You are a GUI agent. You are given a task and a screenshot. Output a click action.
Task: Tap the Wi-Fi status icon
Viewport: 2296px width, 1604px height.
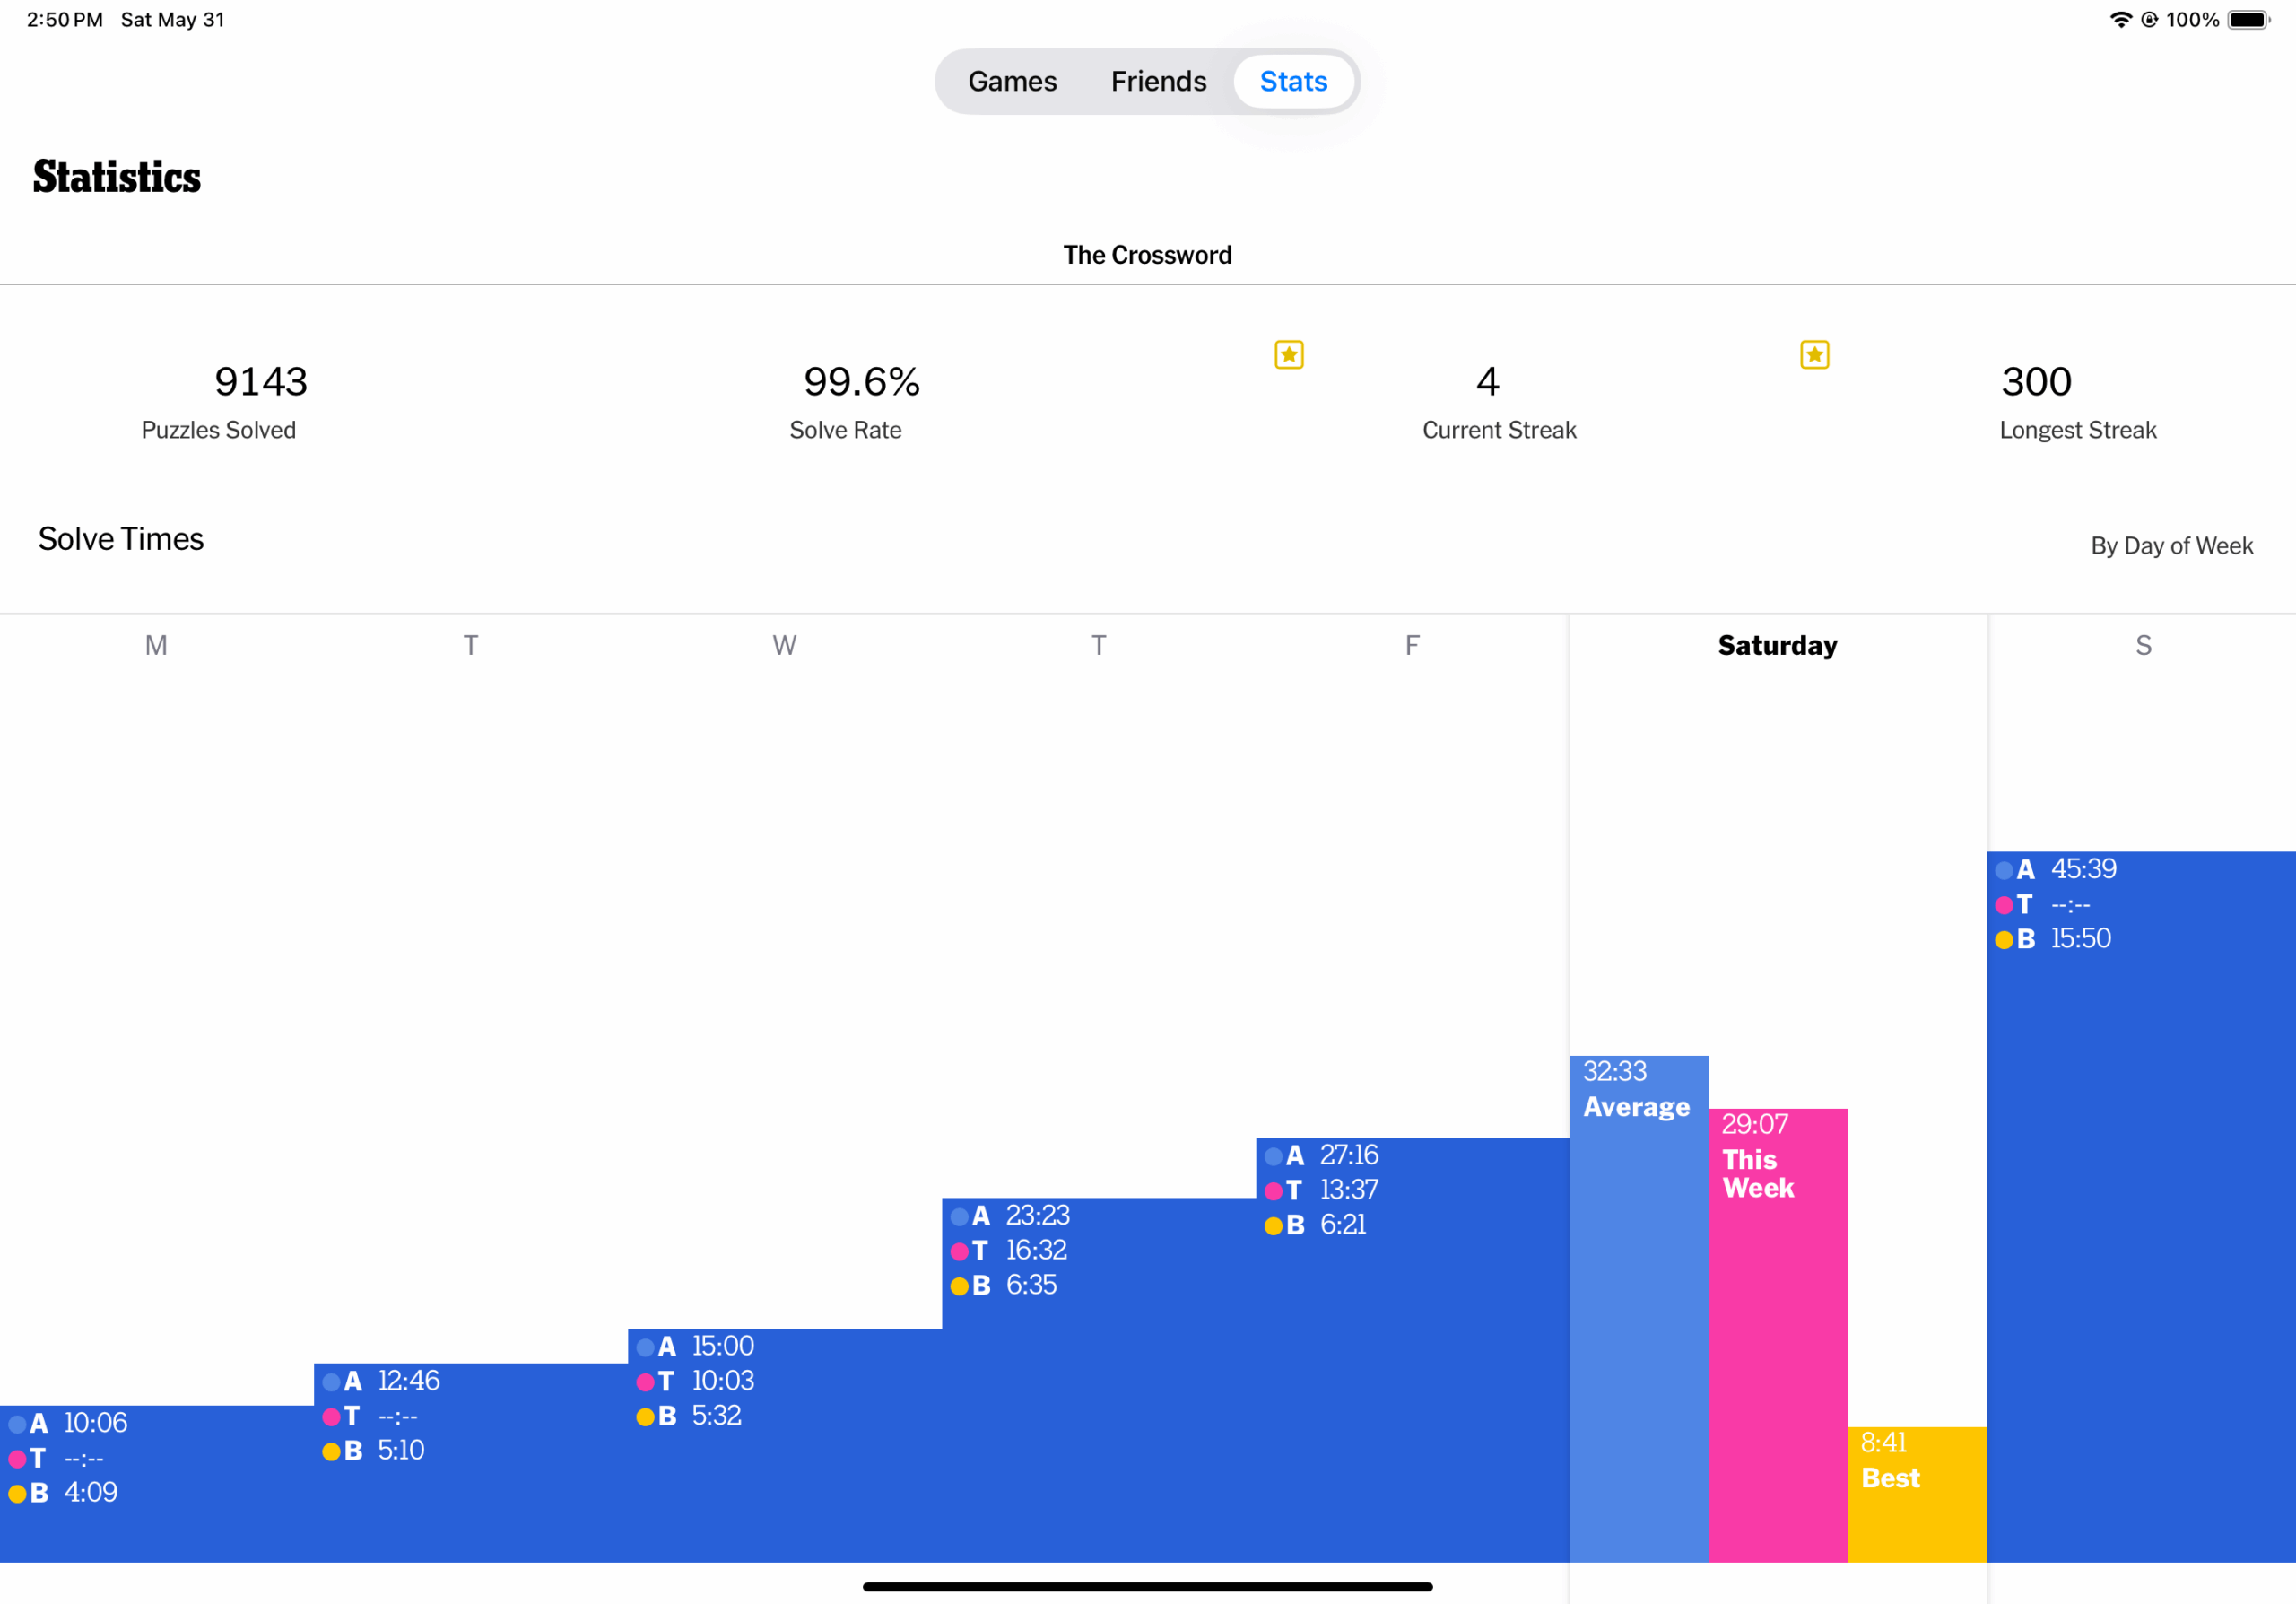pos(2119,20)
